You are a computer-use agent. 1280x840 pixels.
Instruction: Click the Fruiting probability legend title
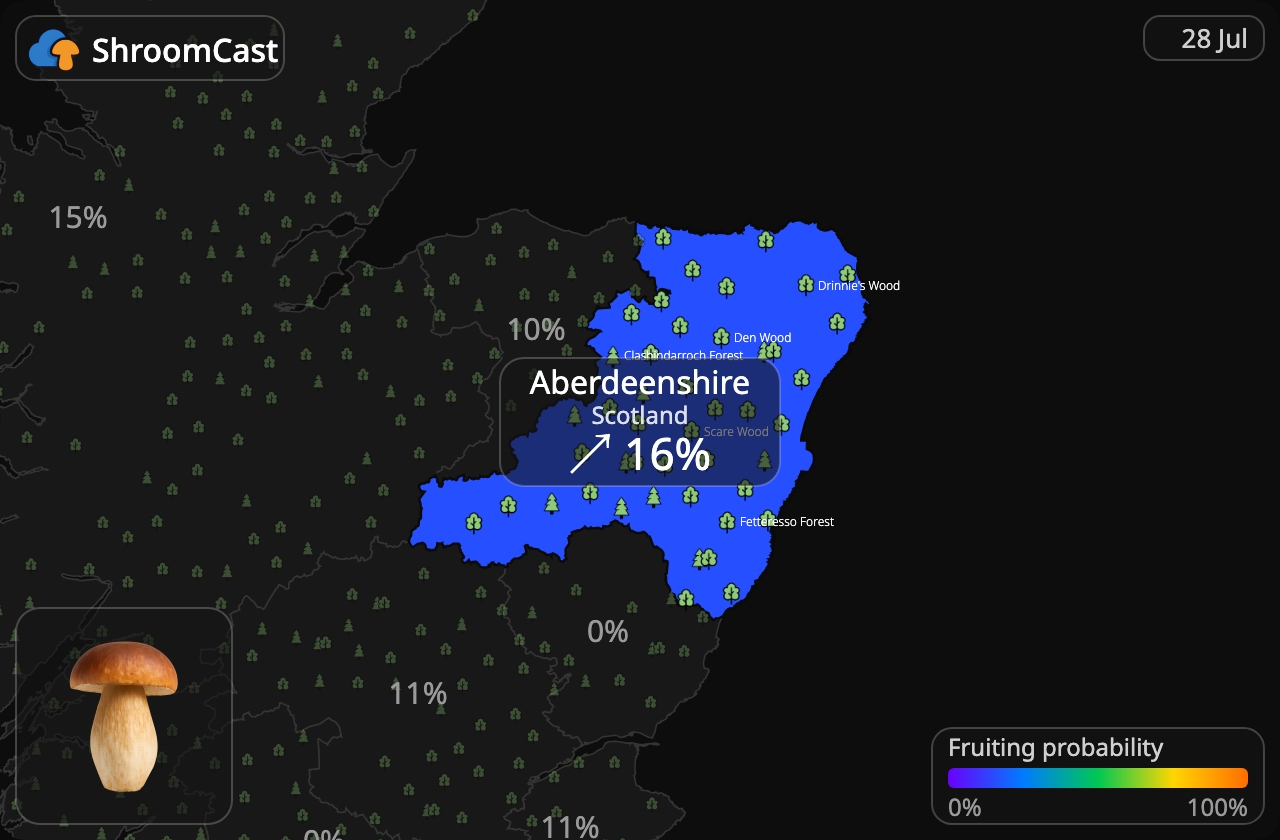point(1055,747)
